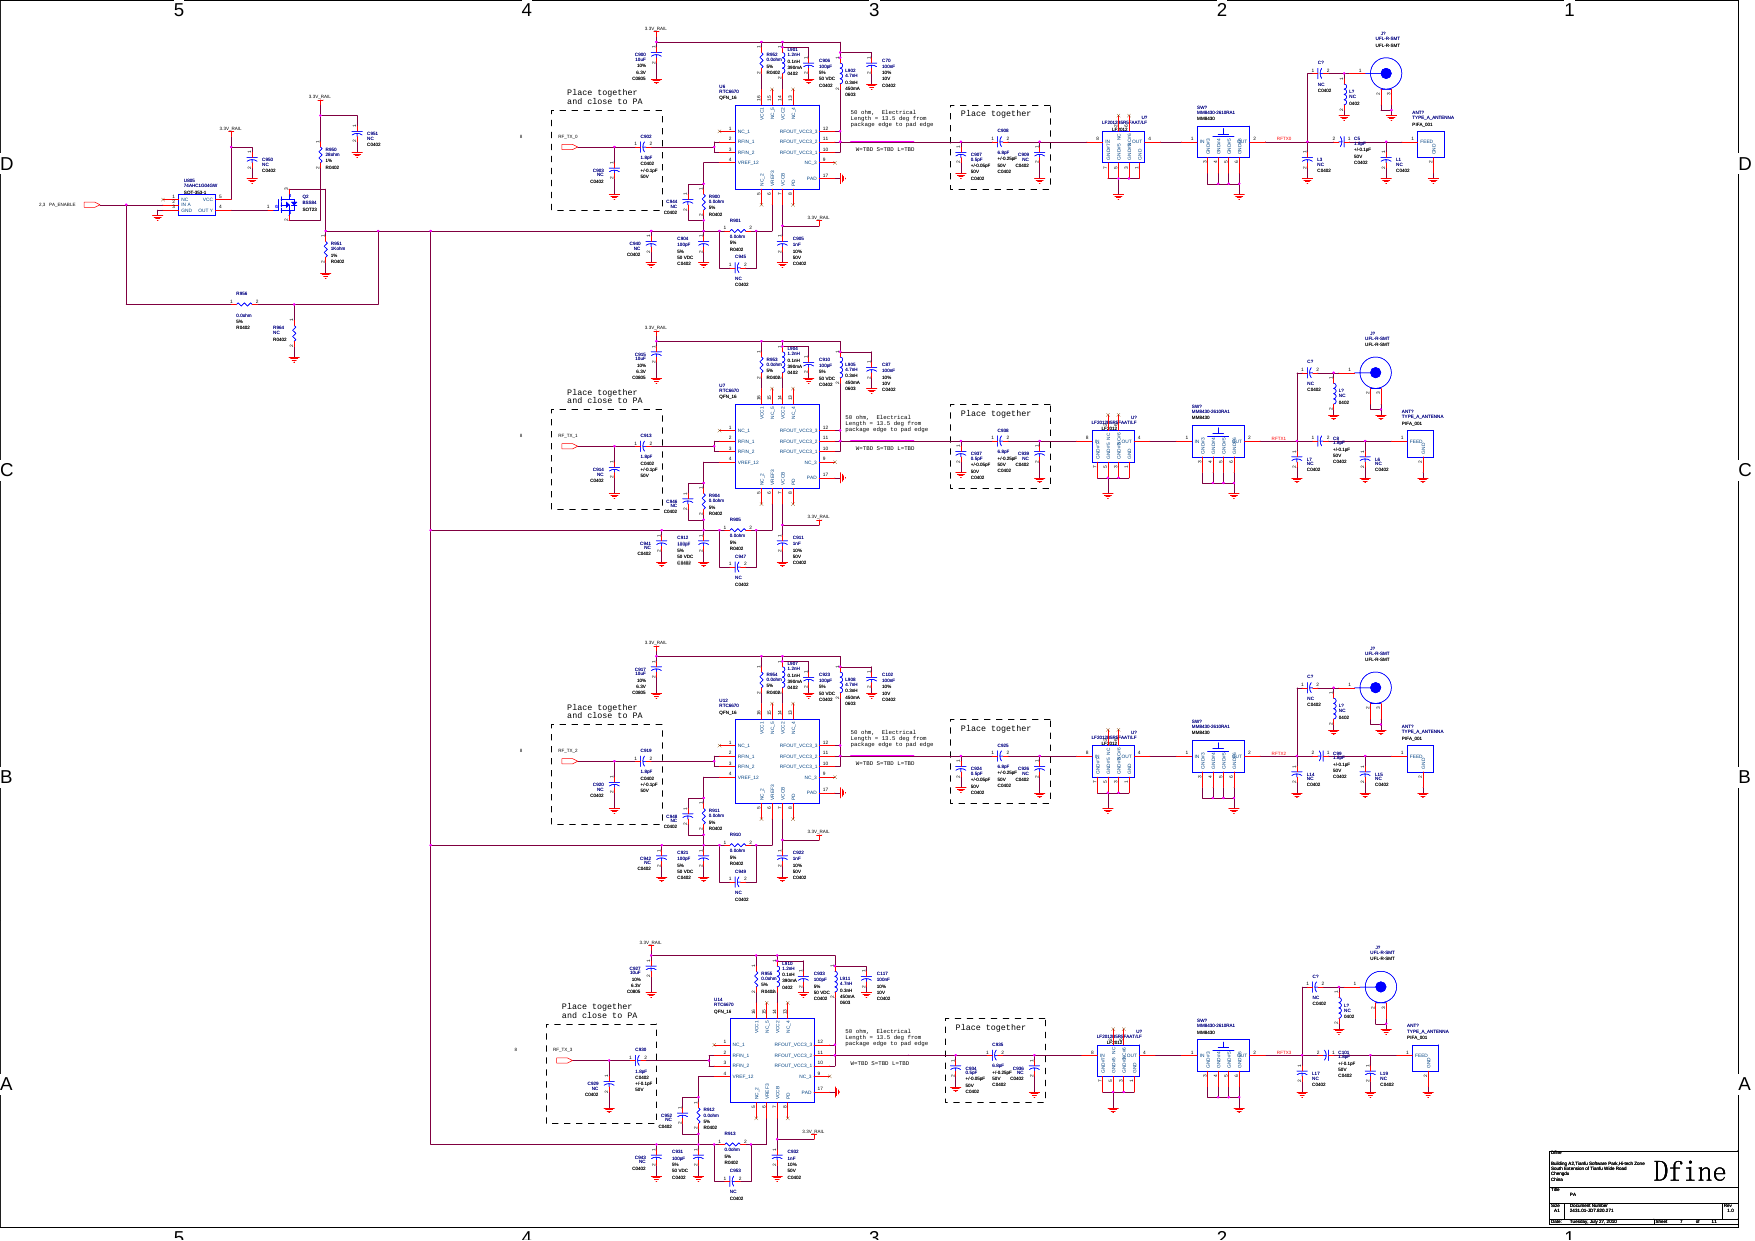The image size is (1755, 1241).
Task: Select the LF2012 filter block after U14
Action: pos(1118,1060)
